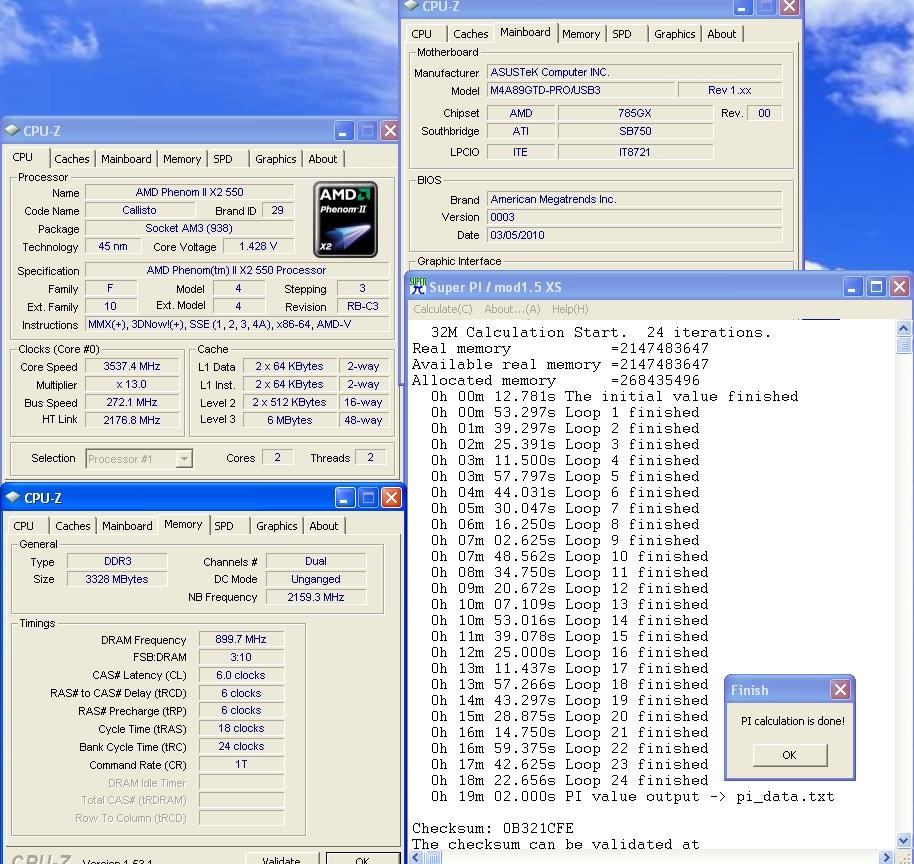Click the DRAM Frequency value field
914x864 pixels.
pyautogui.click(x=241, y=640)
